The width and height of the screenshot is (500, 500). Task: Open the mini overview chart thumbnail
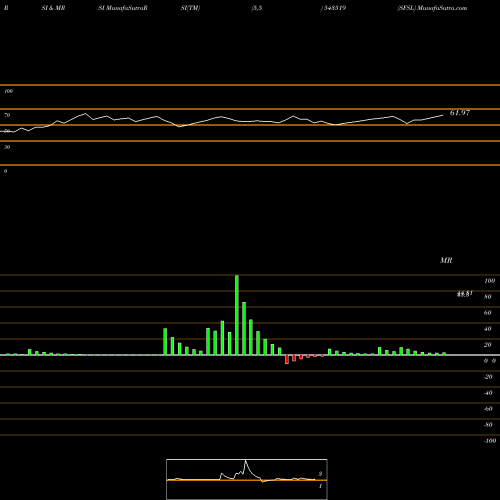point(247,479)
